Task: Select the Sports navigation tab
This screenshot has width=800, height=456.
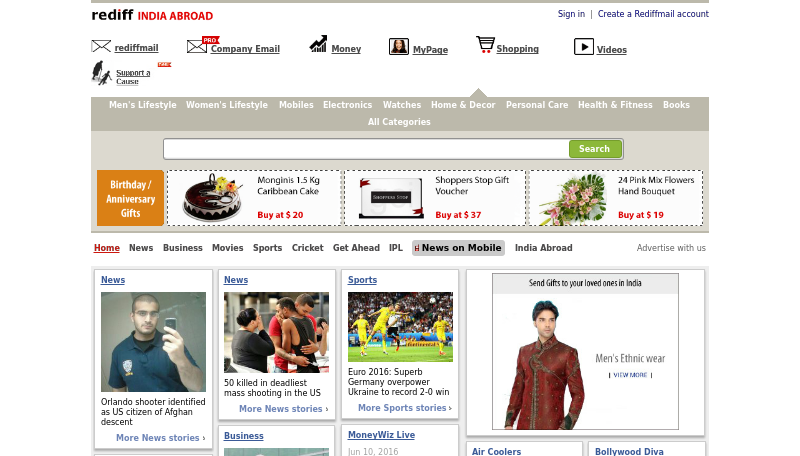Action: (x=267, y=248)
